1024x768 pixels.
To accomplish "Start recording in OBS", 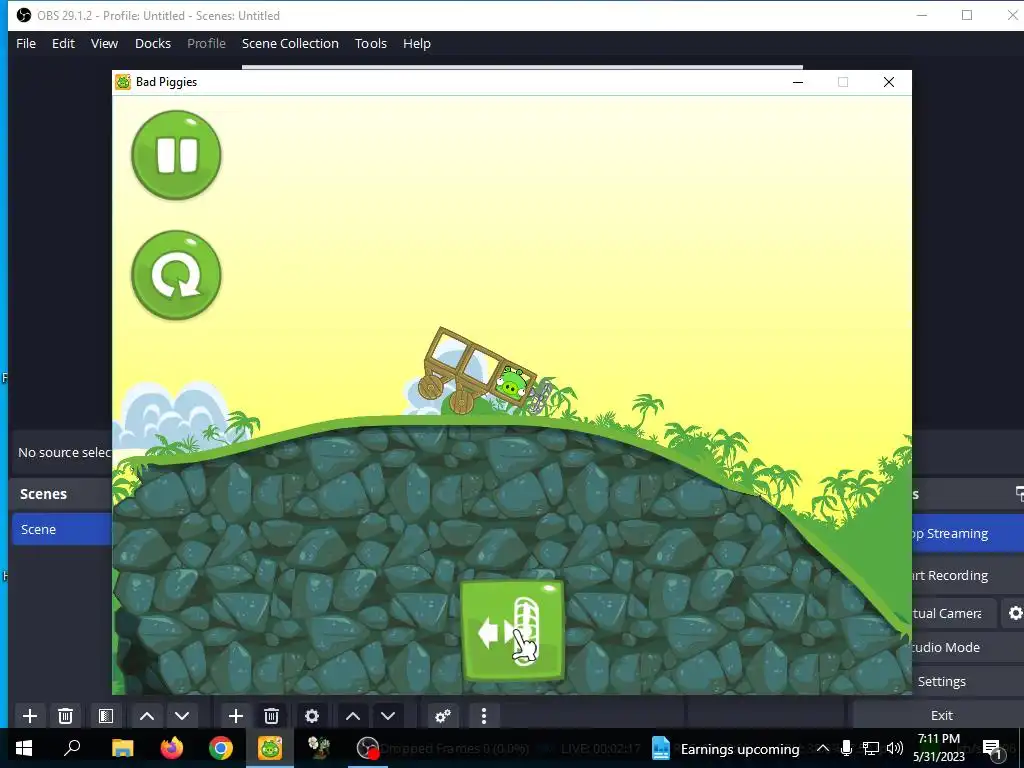I will 968,575.
